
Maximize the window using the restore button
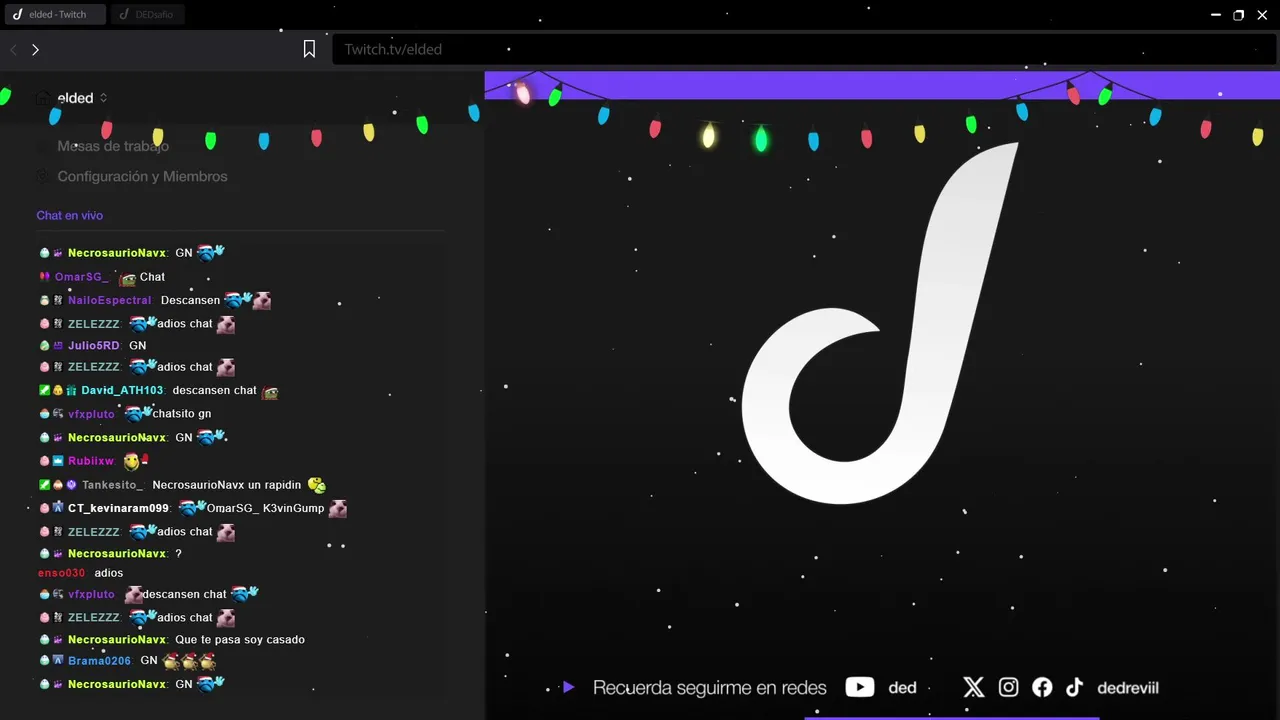[1239, 15]
